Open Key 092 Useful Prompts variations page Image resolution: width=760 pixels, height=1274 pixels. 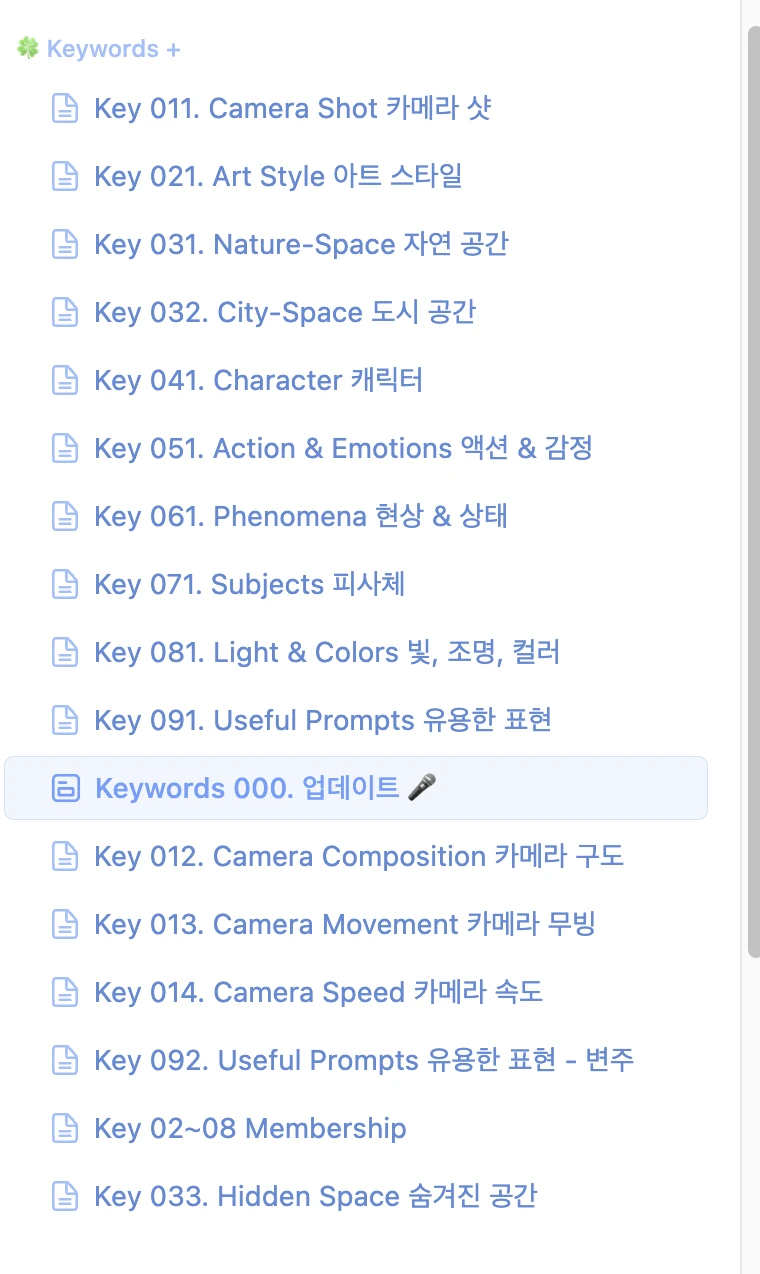coord(364,1060)
